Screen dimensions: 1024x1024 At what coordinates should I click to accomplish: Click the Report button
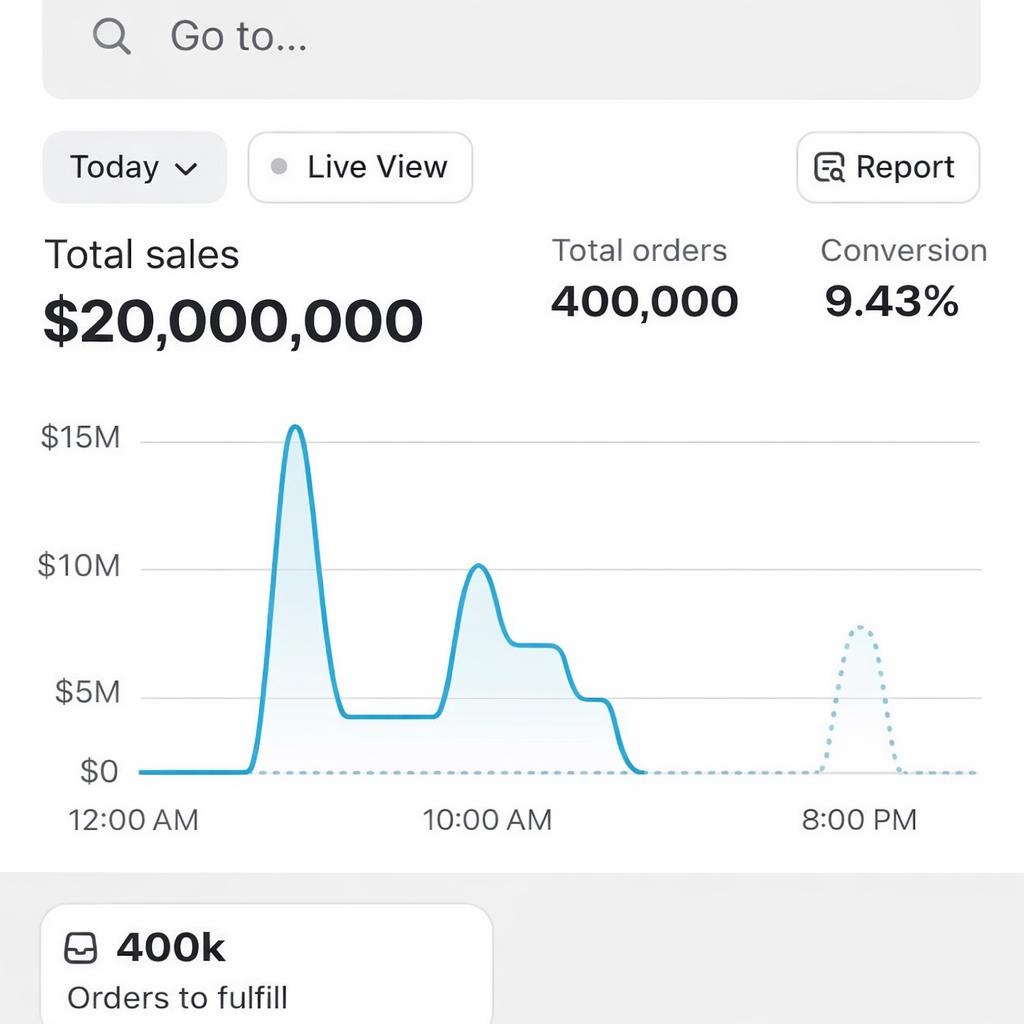click(x=886, y=168)
